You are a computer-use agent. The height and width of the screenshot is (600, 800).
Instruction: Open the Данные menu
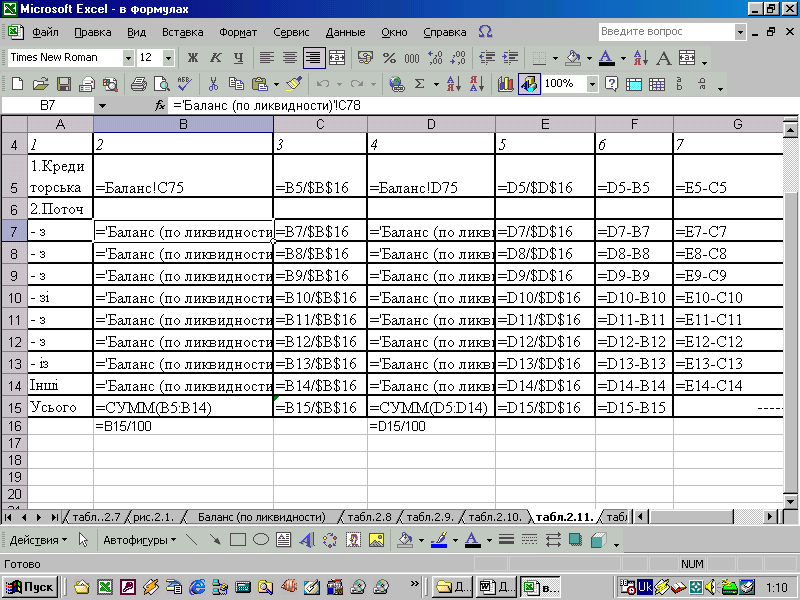coord(345,32)
